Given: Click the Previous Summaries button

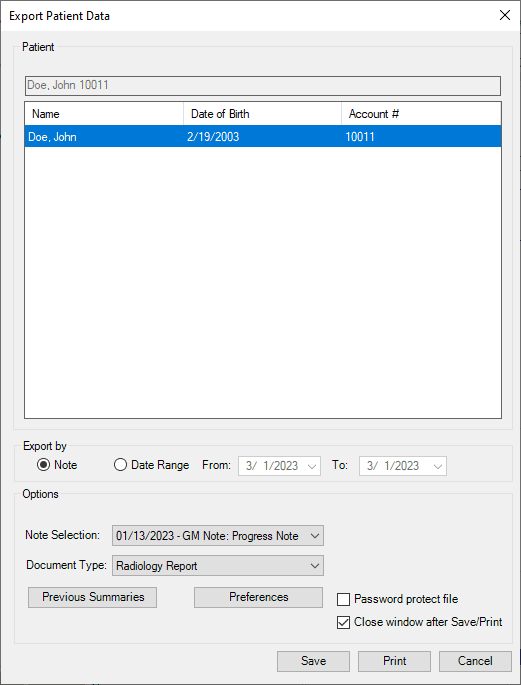Looking at the screenshot, I should [x=93, y=597].
